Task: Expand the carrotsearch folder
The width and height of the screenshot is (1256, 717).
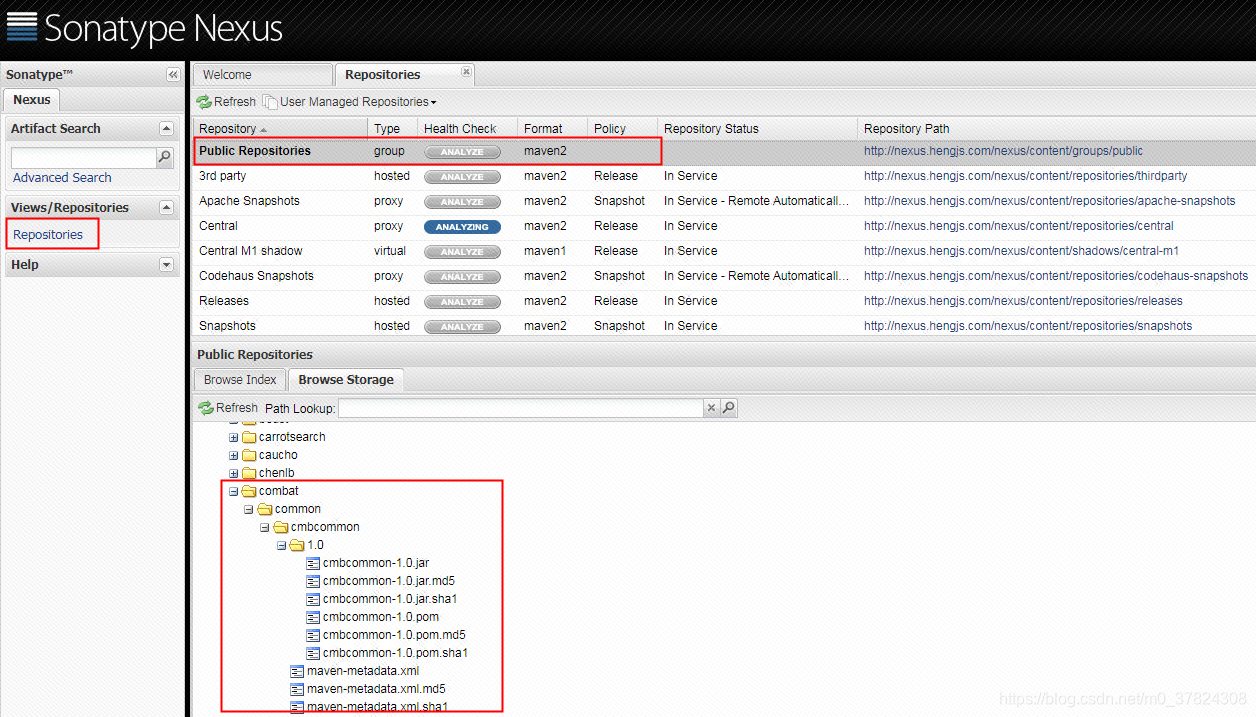Action: [x=233, y=437]
